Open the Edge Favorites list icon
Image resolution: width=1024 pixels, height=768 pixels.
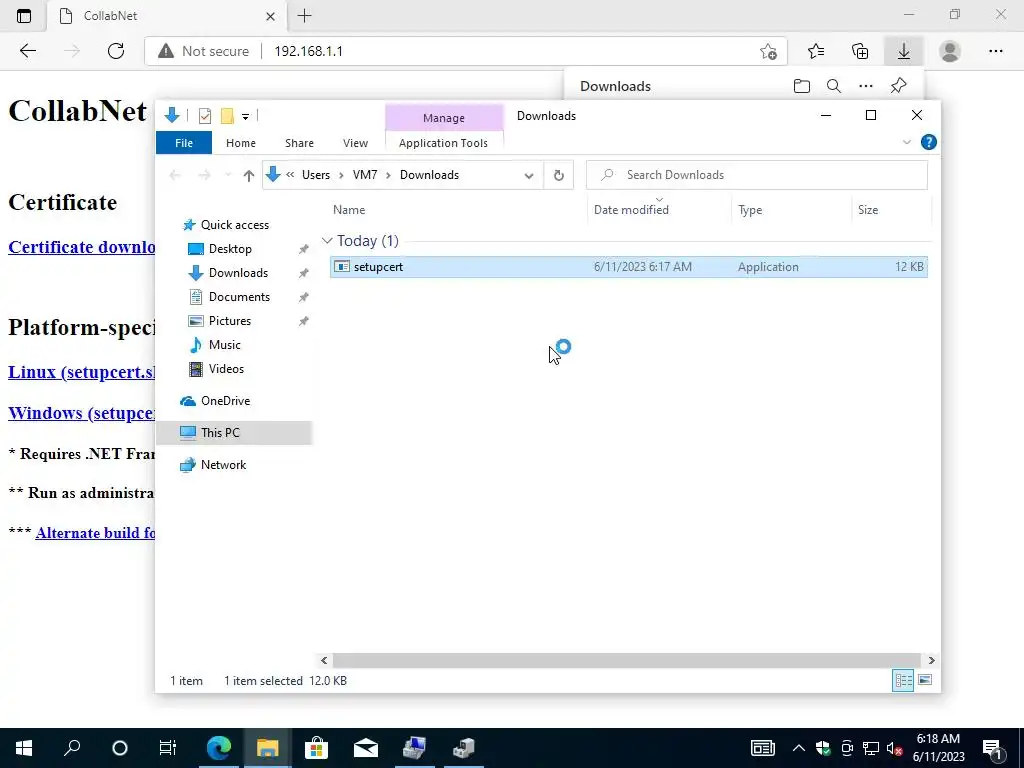(816, 51)
